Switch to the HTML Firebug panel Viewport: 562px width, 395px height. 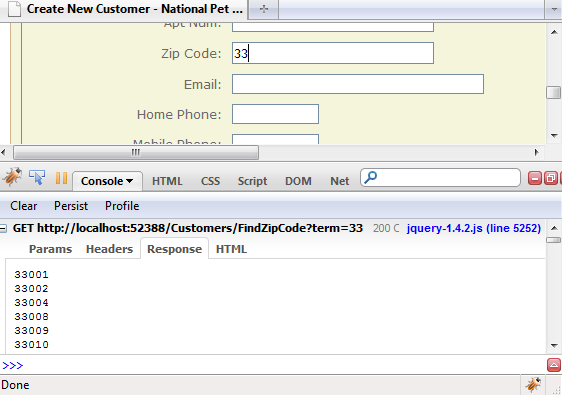click(167, 181)
